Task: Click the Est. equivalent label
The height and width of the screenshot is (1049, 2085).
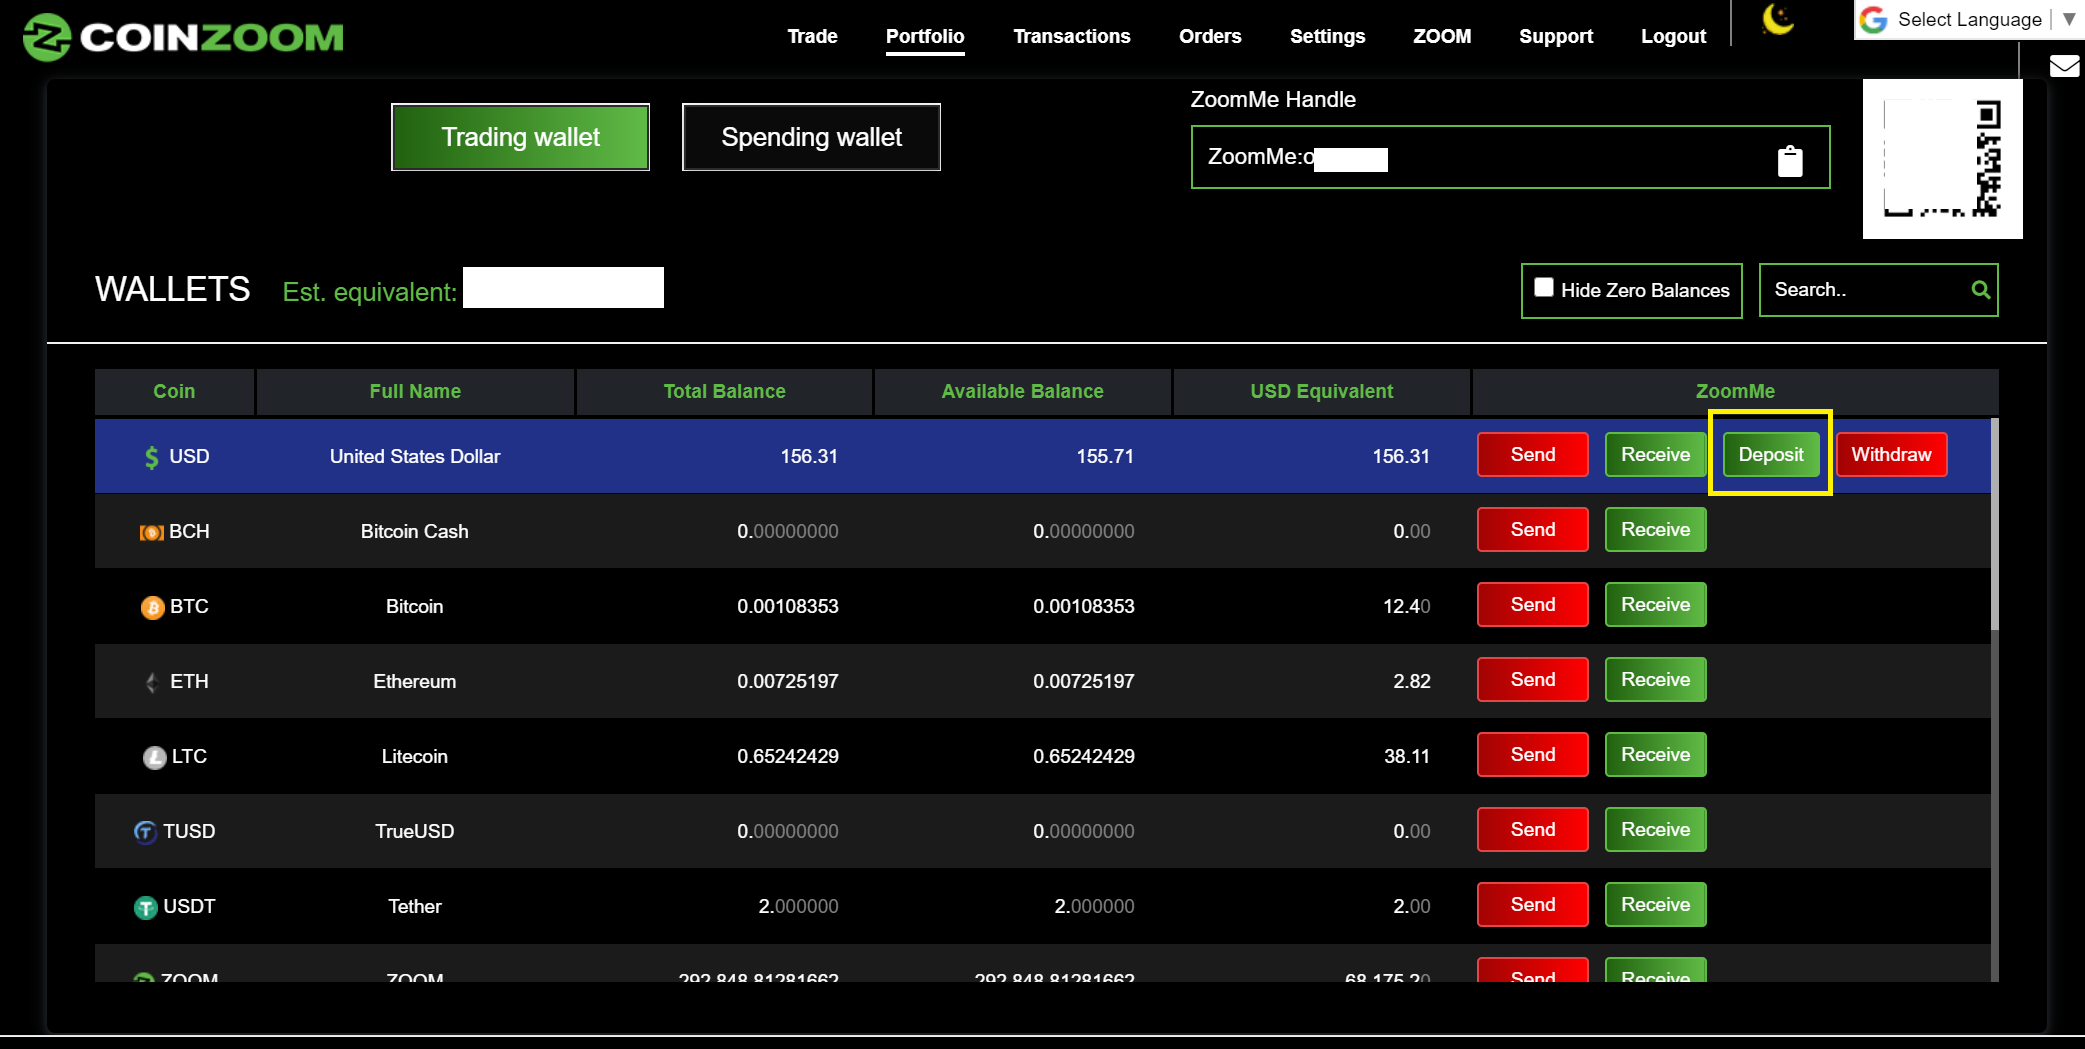Action: (x=369, y=292)
